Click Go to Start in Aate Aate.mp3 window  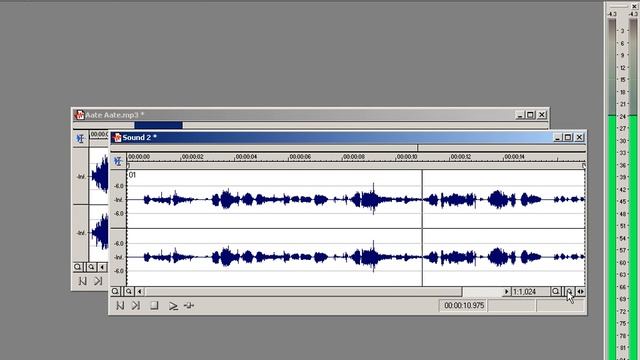[x=82, y=281]
